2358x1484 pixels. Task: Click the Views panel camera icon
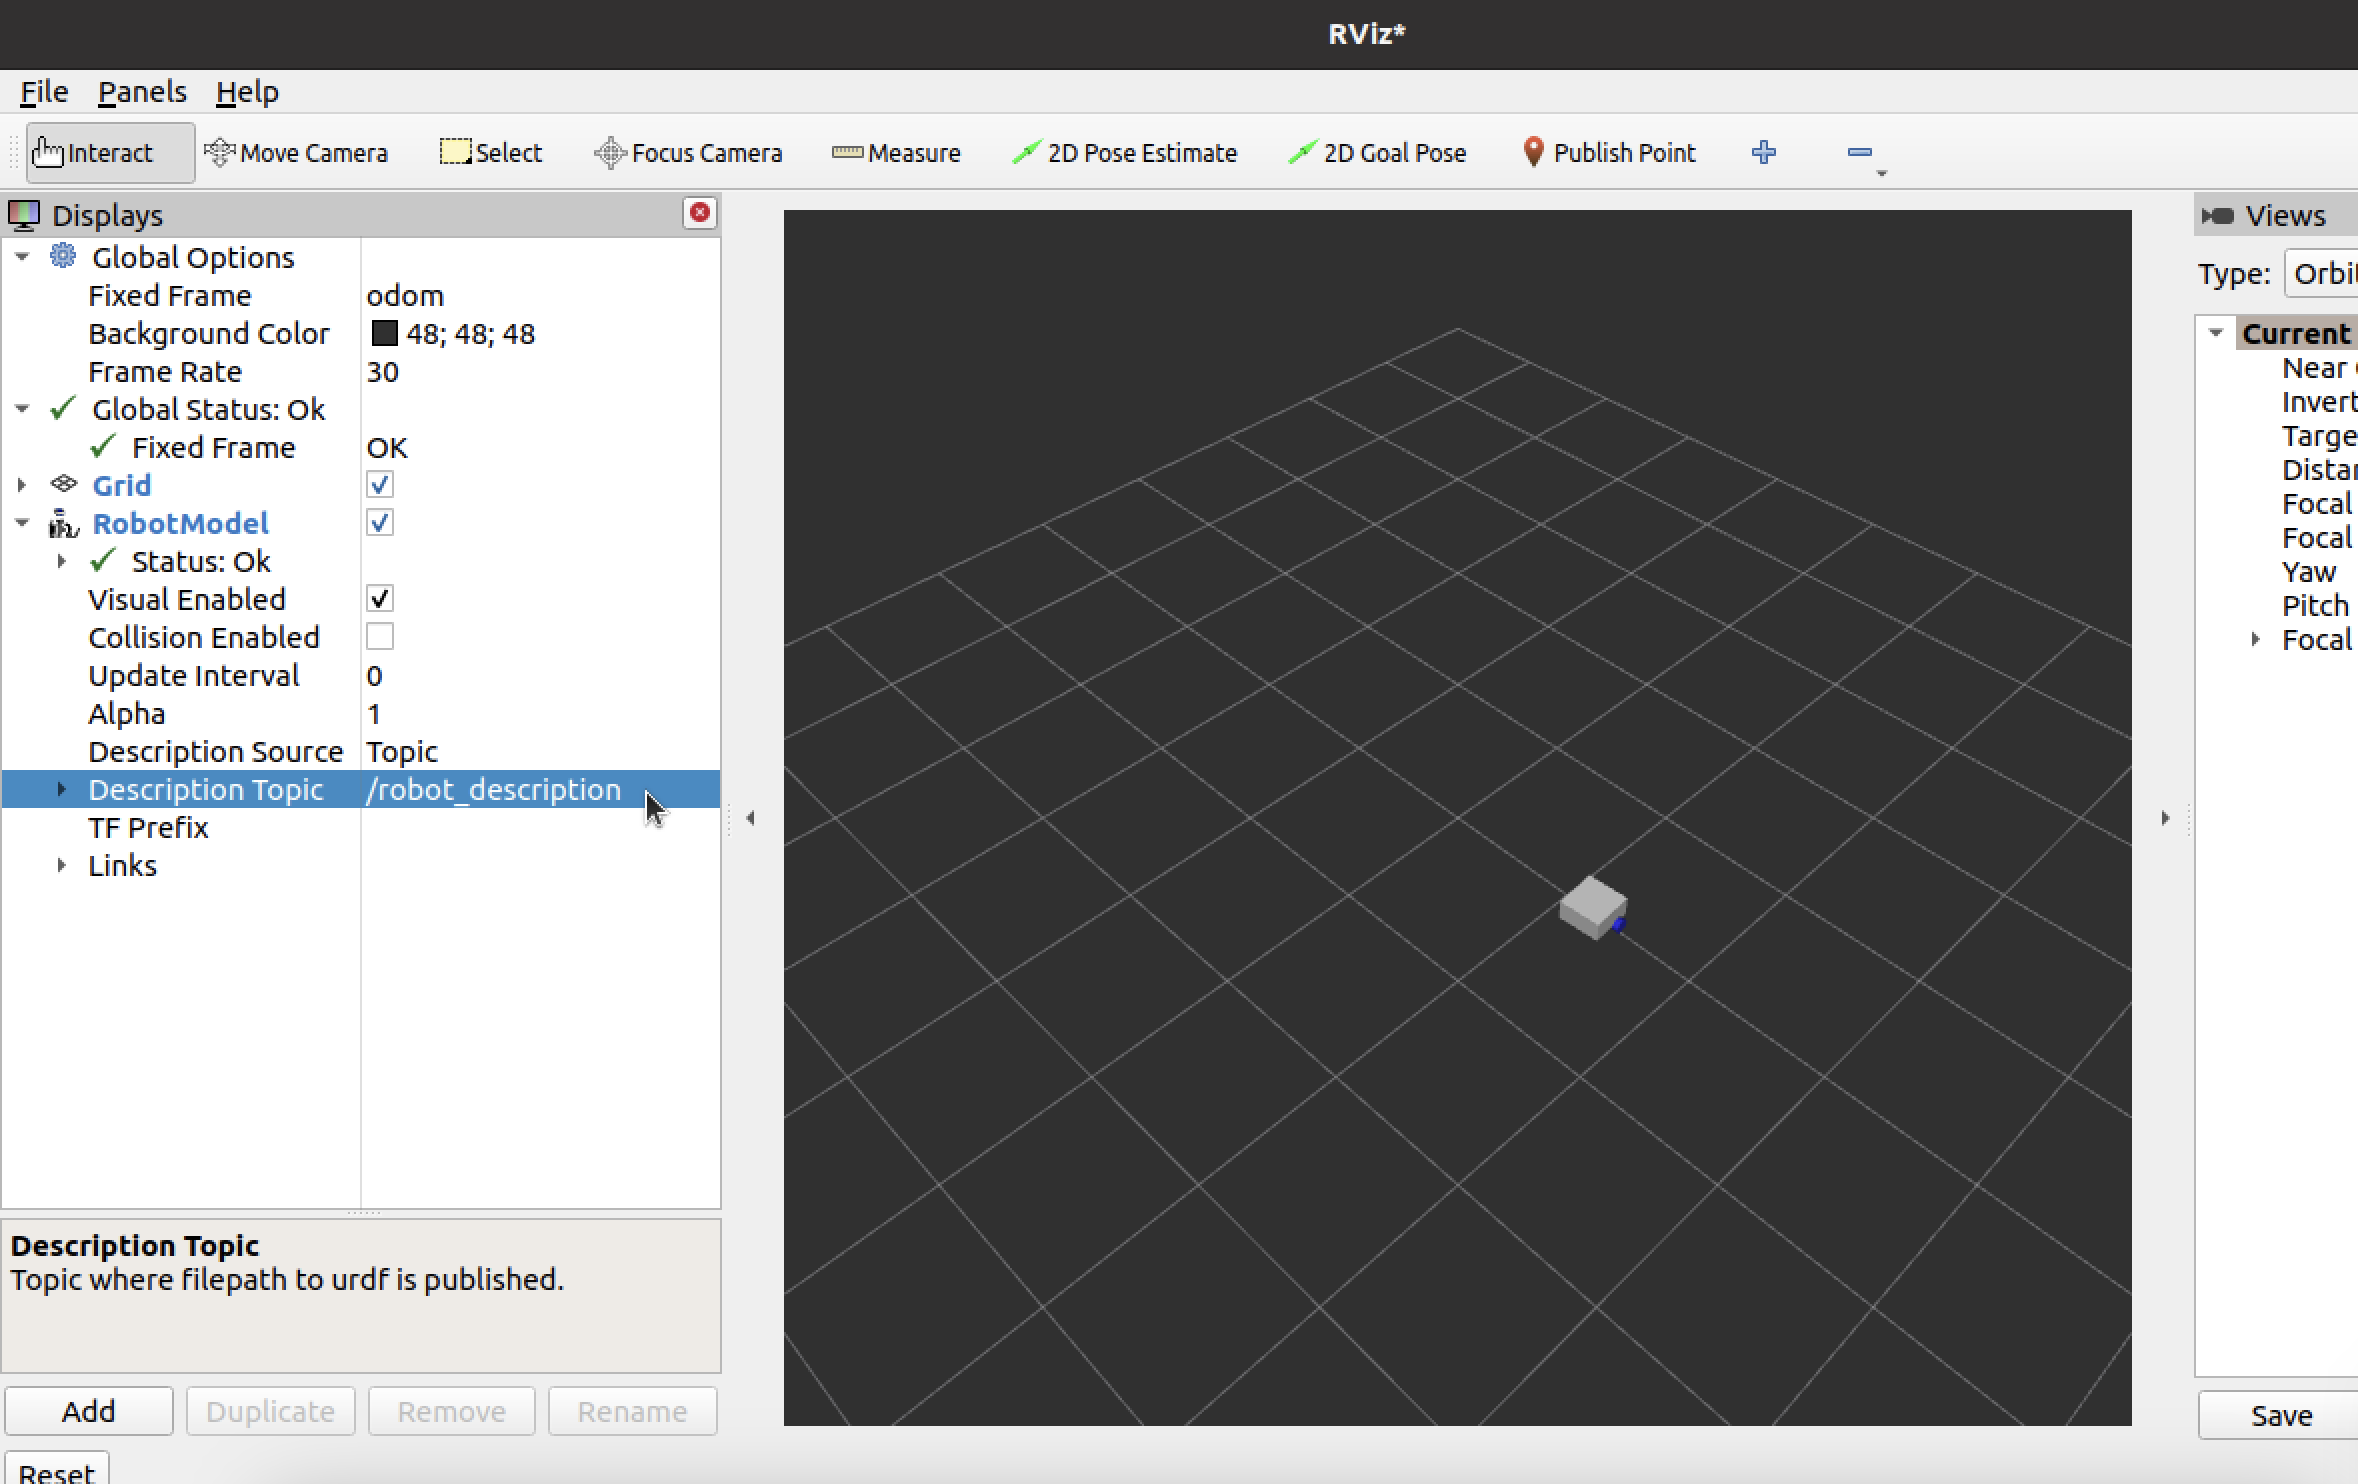(x=2217, y=216)
